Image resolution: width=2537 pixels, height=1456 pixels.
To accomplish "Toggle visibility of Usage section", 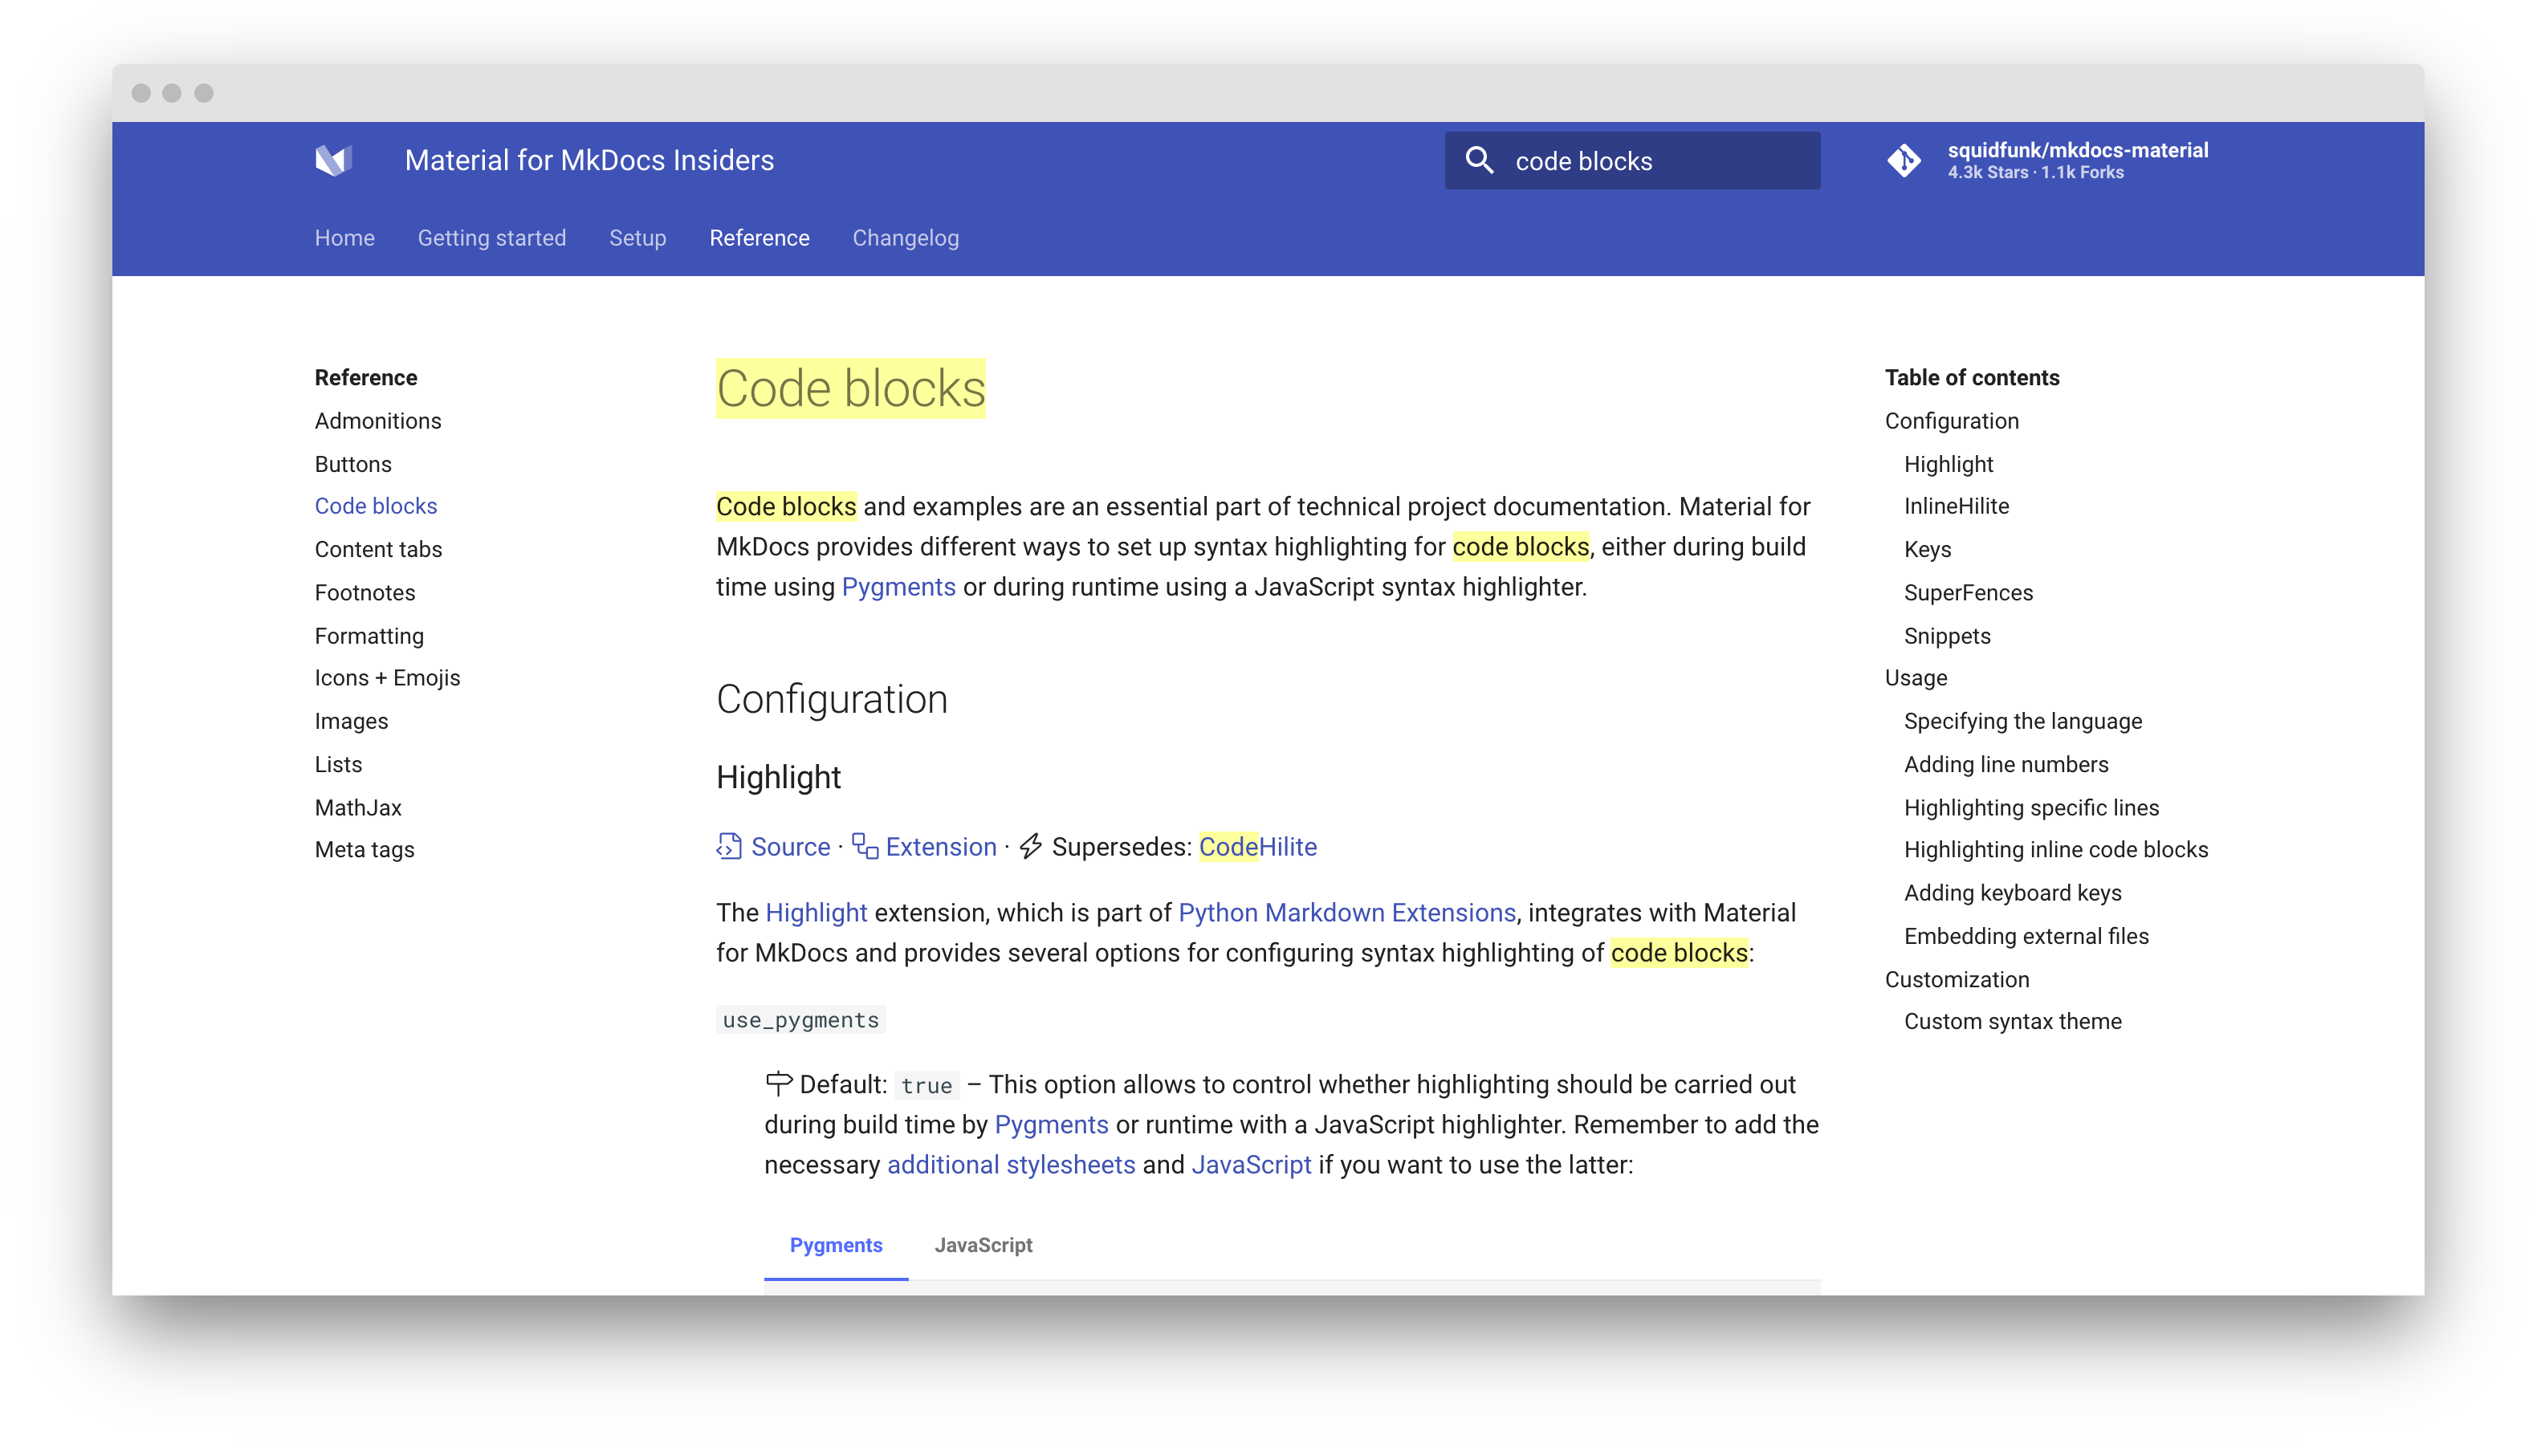I will point(1915,677).
